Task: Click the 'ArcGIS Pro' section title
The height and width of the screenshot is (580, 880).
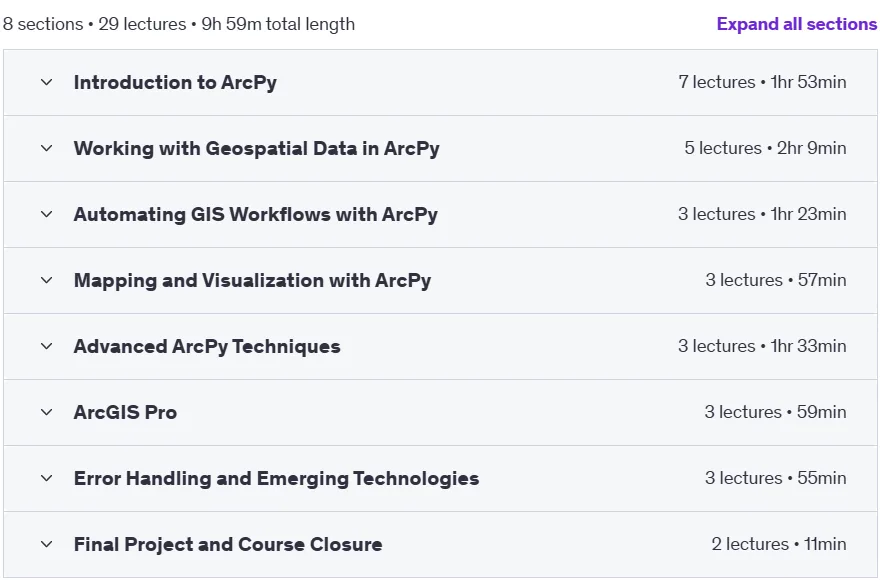Action: pyautogui.click(x=125, y=412)
